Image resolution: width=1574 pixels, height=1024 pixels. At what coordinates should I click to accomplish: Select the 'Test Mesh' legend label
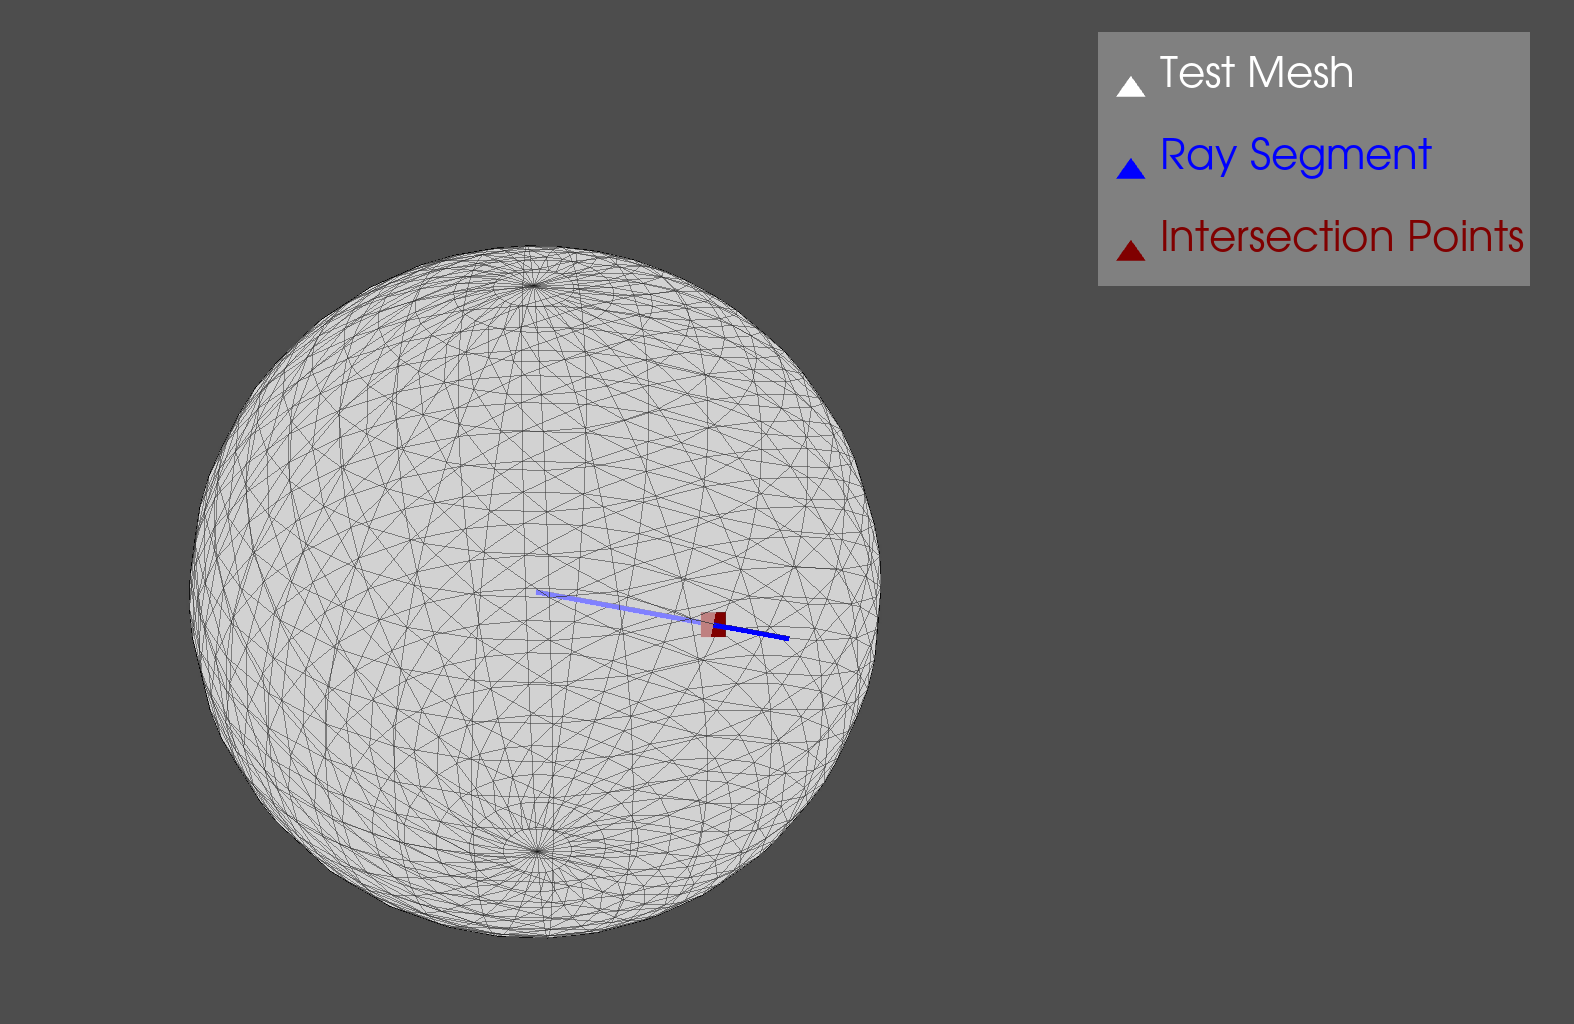coord(1256,73)
